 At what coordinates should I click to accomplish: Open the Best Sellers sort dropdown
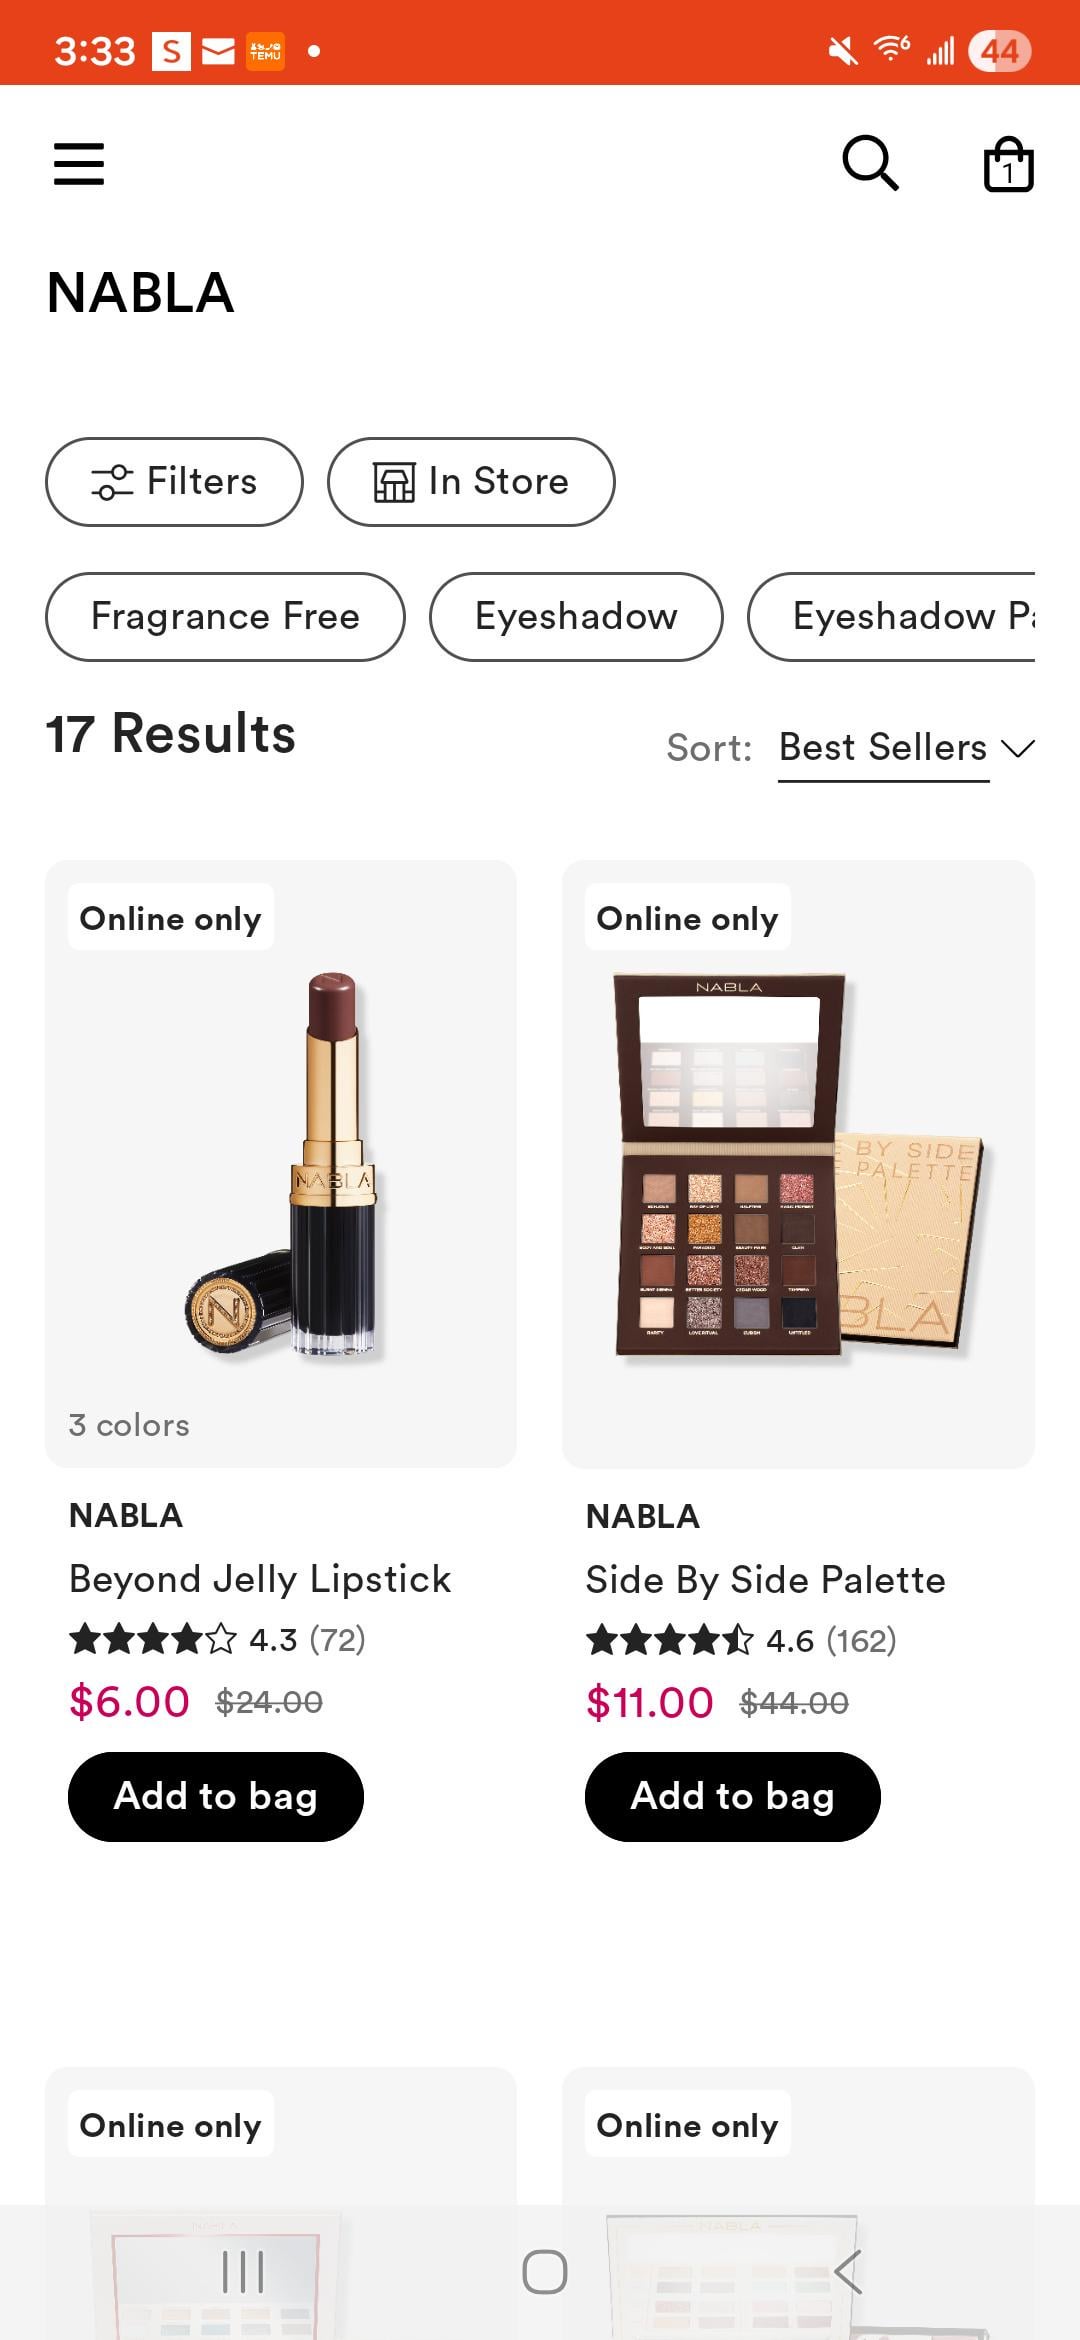[x=883, y=748]
